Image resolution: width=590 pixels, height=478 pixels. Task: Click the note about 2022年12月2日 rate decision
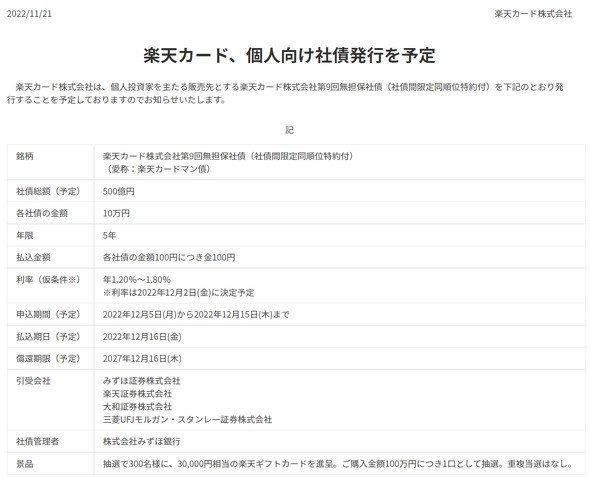(179, 292)
